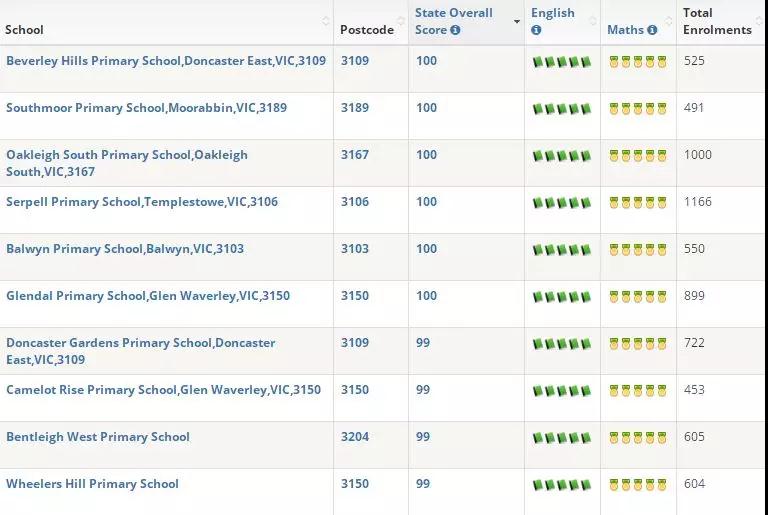The width and height of the screenshot is (768, 515).
Task: Click the State Overall Score descending sort arrow
Action: pyautogui.click(x=517, y=21)
